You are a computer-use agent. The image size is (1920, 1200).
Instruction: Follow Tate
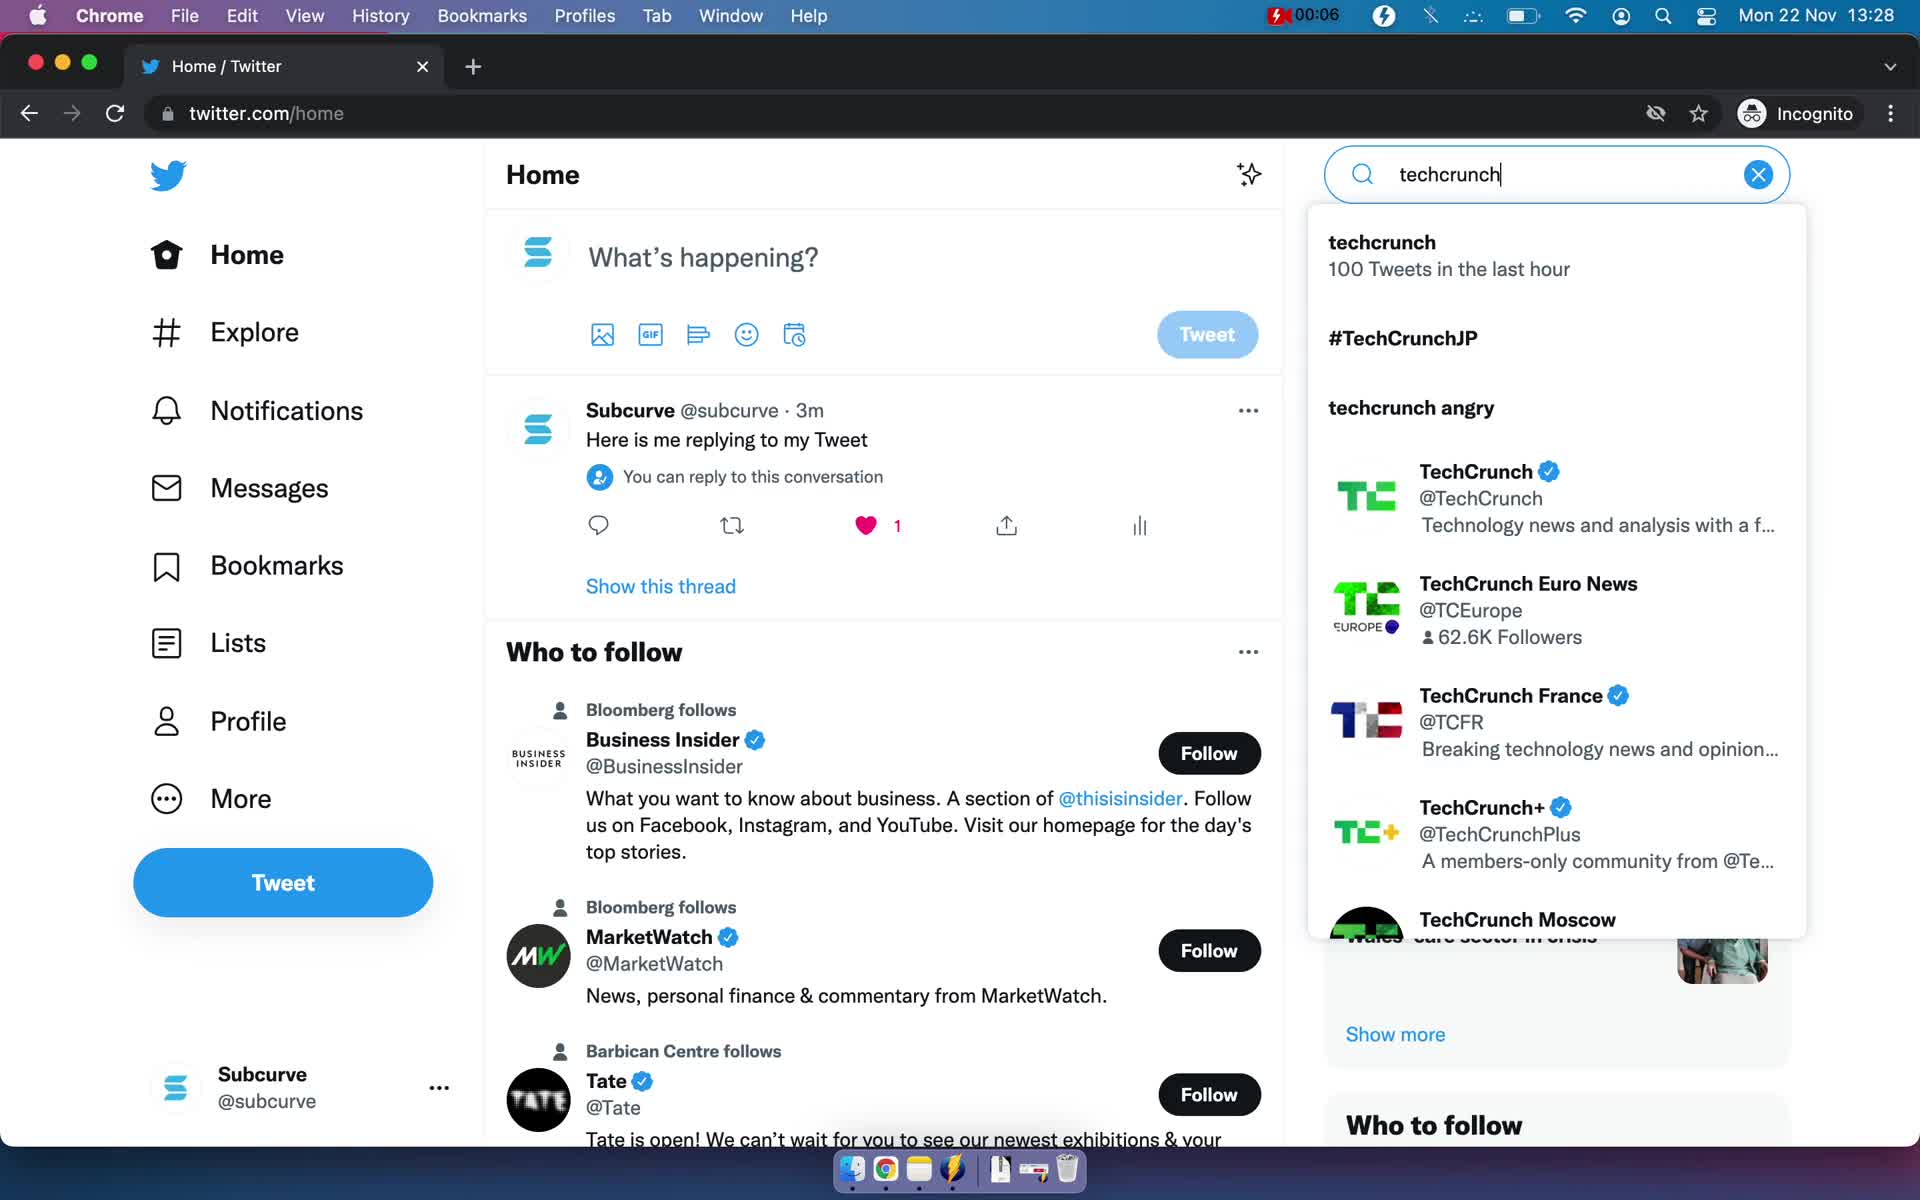[1209, 1095]
